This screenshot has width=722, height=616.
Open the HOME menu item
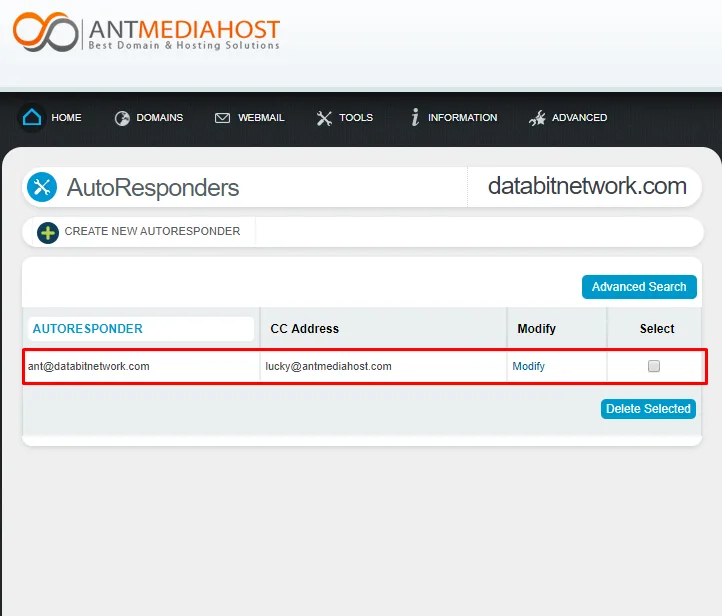[x=66, y=118]
